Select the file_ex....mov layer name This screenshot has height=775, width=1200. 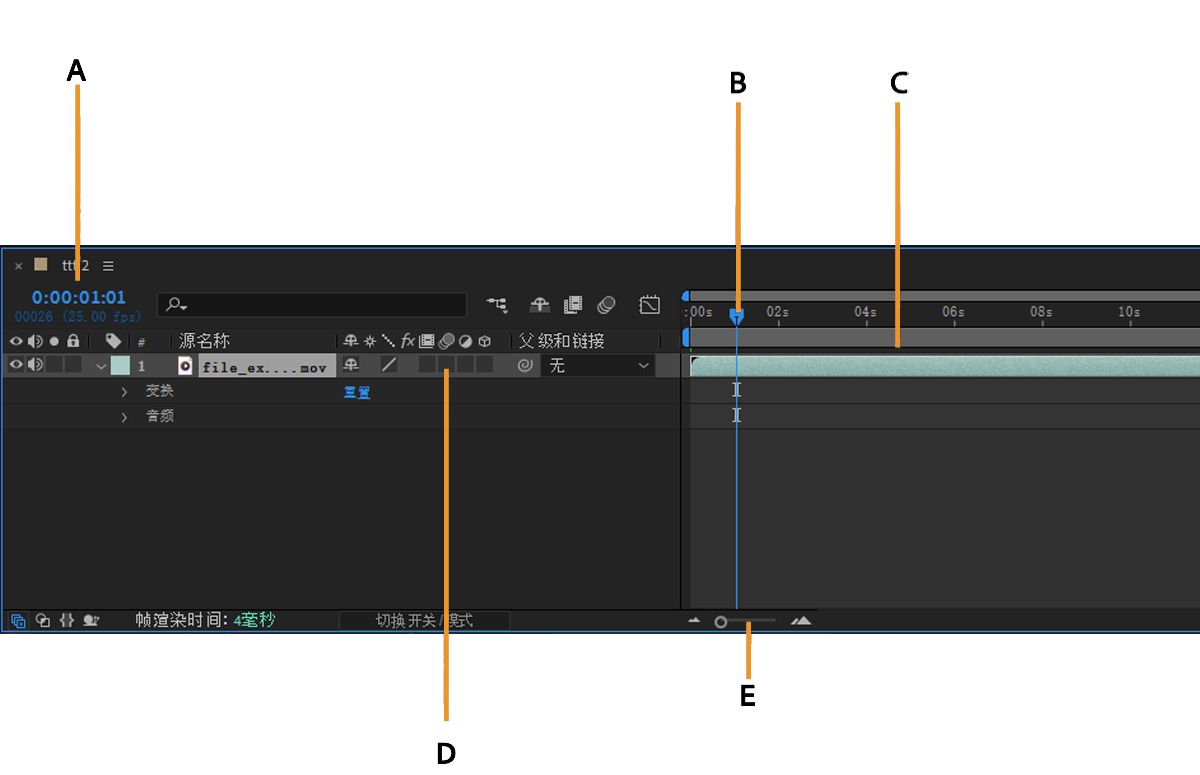[x=265, y=367]
